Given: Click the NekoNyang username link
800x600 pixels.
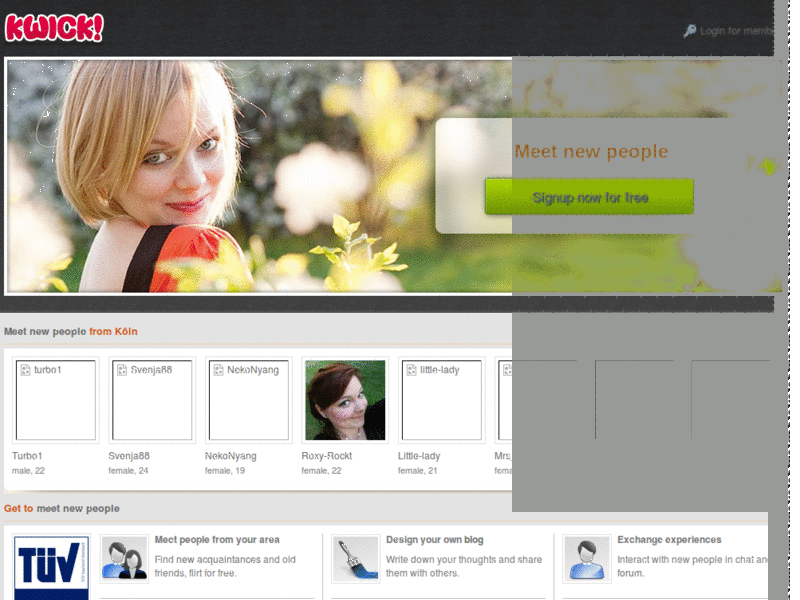Looking at the screenshot, I should tap(231, 456).
